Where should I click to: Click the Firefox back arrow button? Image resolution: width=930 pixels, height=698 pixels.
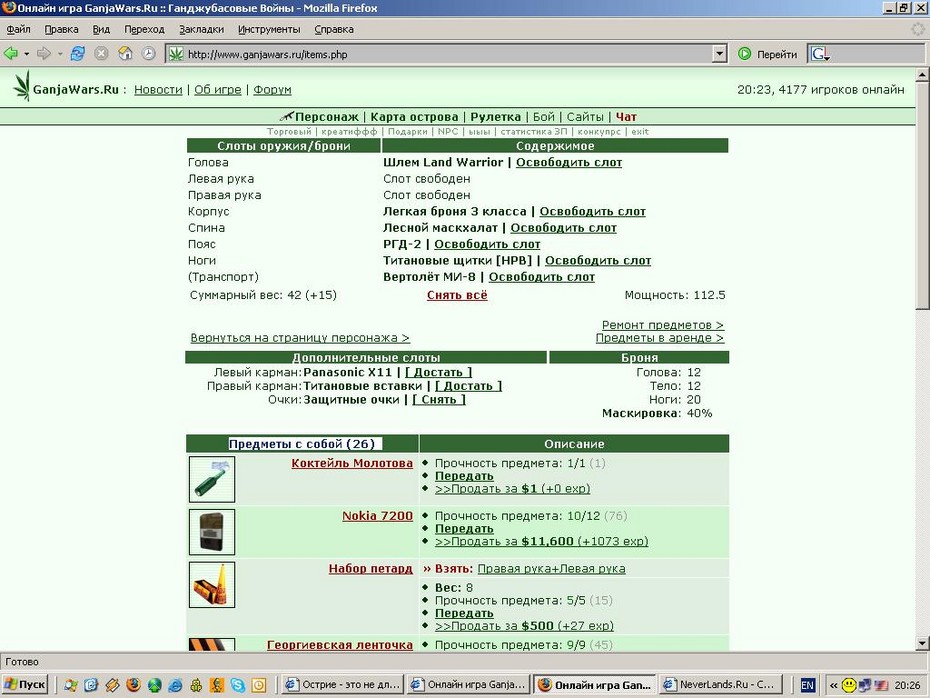(11, 54)
